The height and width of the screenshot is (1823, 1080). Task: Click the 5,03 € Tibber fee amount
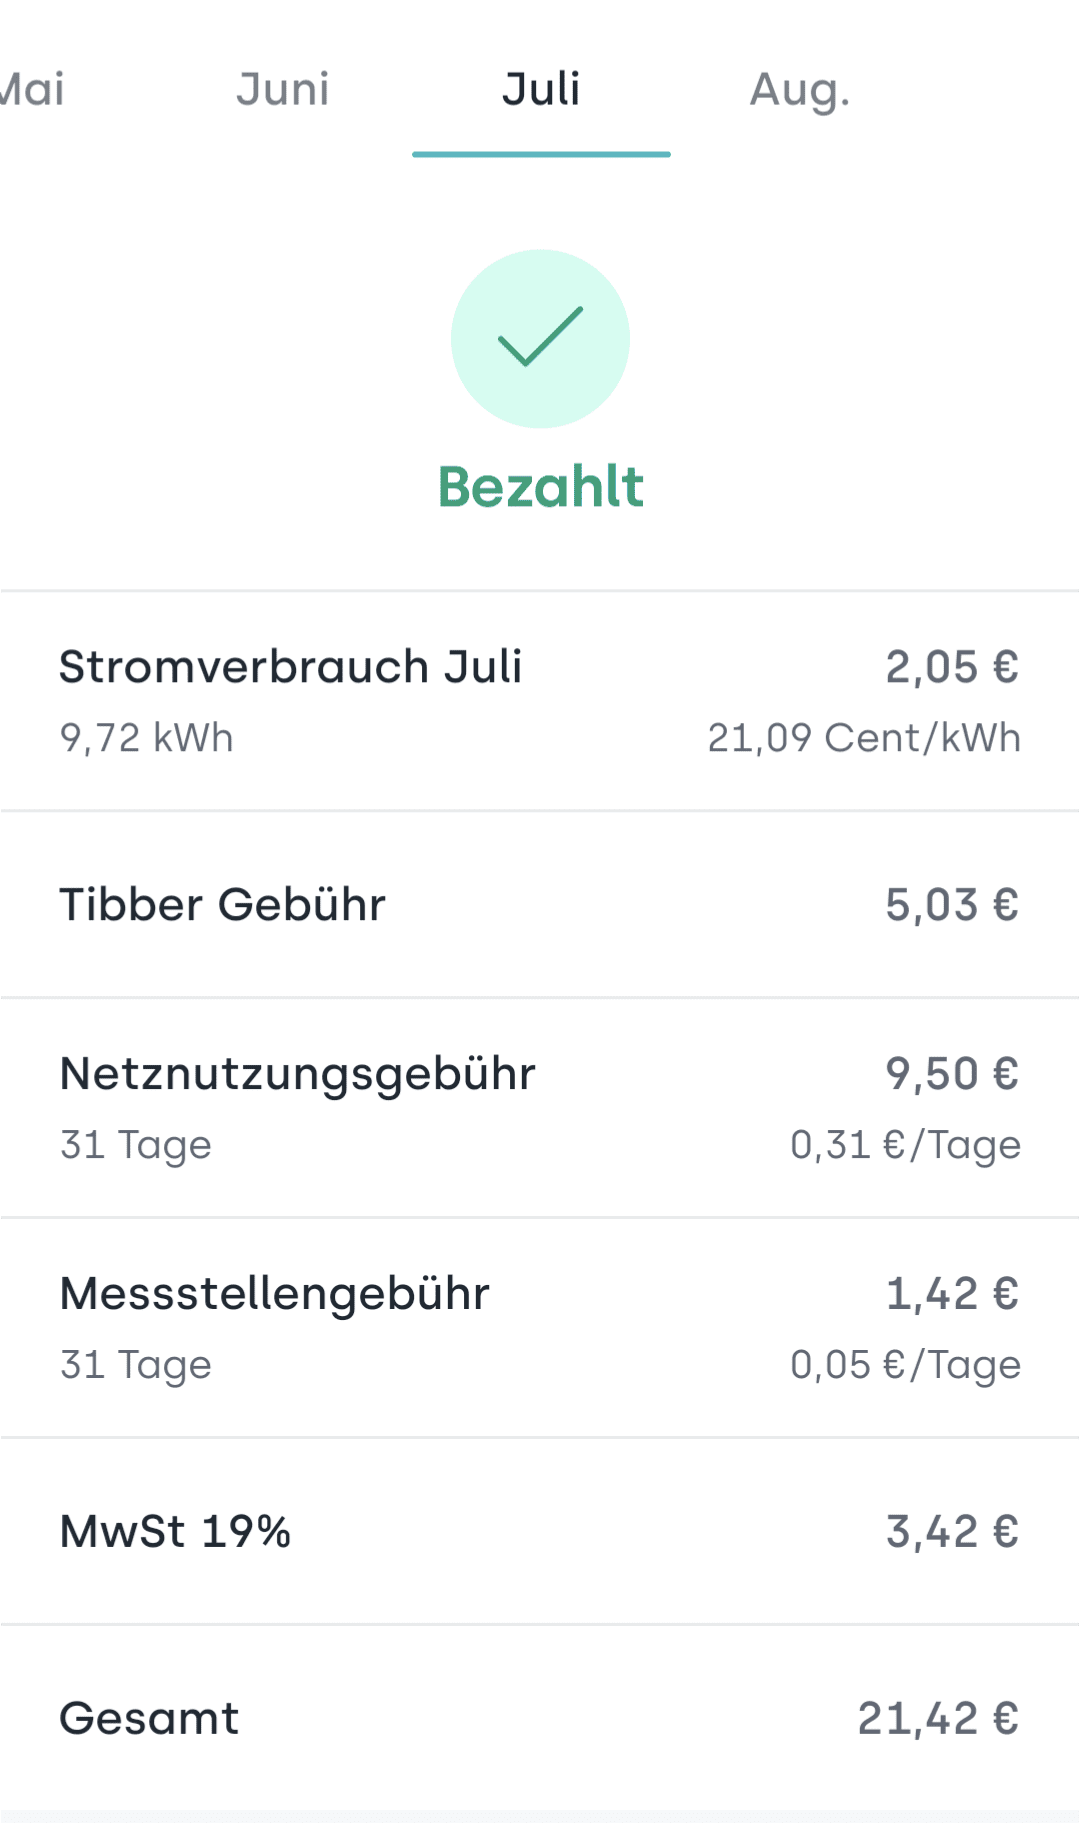[x=952, y=905]
